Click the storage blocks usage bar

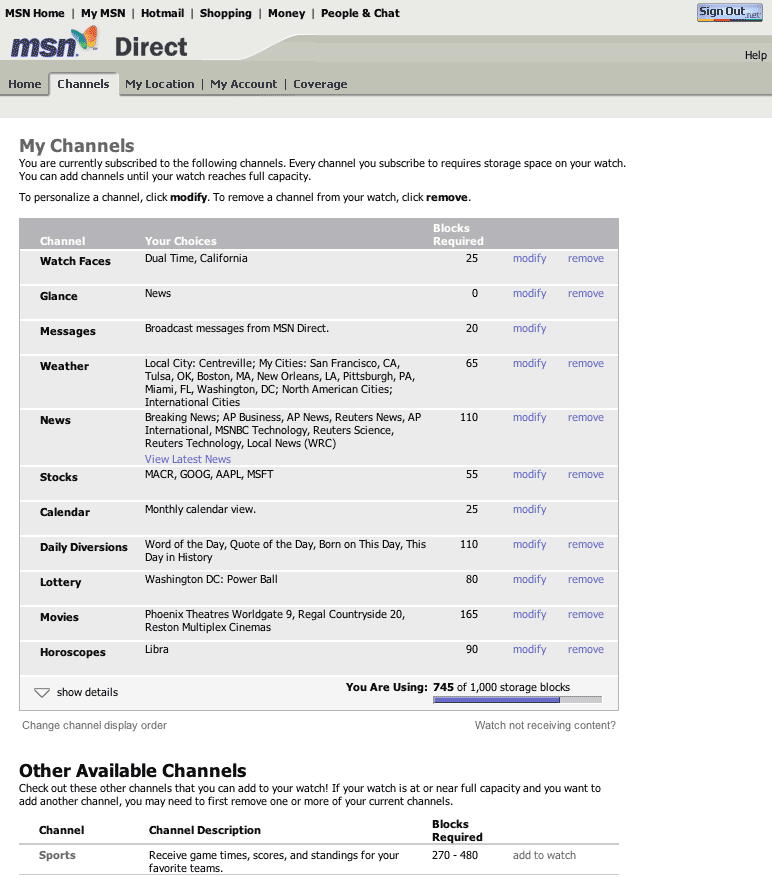pyautogui.click(x=517, y=700)
